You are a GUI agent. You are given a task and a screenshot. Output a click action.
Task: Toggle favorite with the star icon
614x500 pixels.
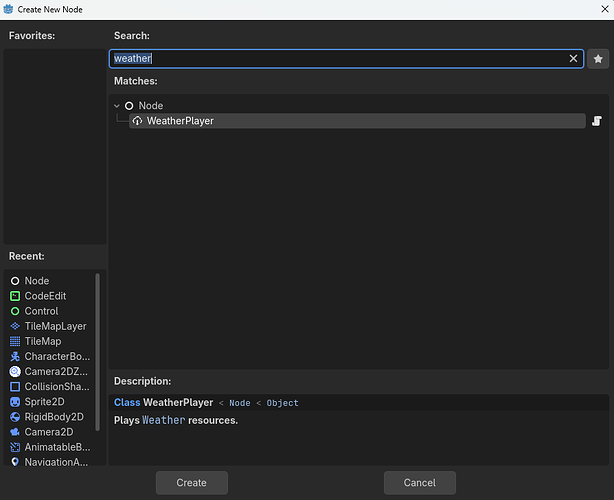click(x=598, y=59)
